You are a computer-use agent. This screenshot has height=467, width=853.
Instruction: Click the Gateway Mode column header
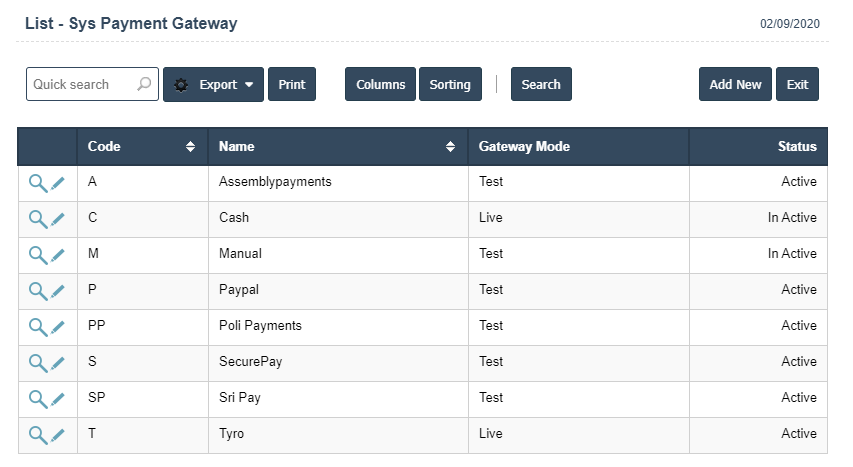click(524, 147)
